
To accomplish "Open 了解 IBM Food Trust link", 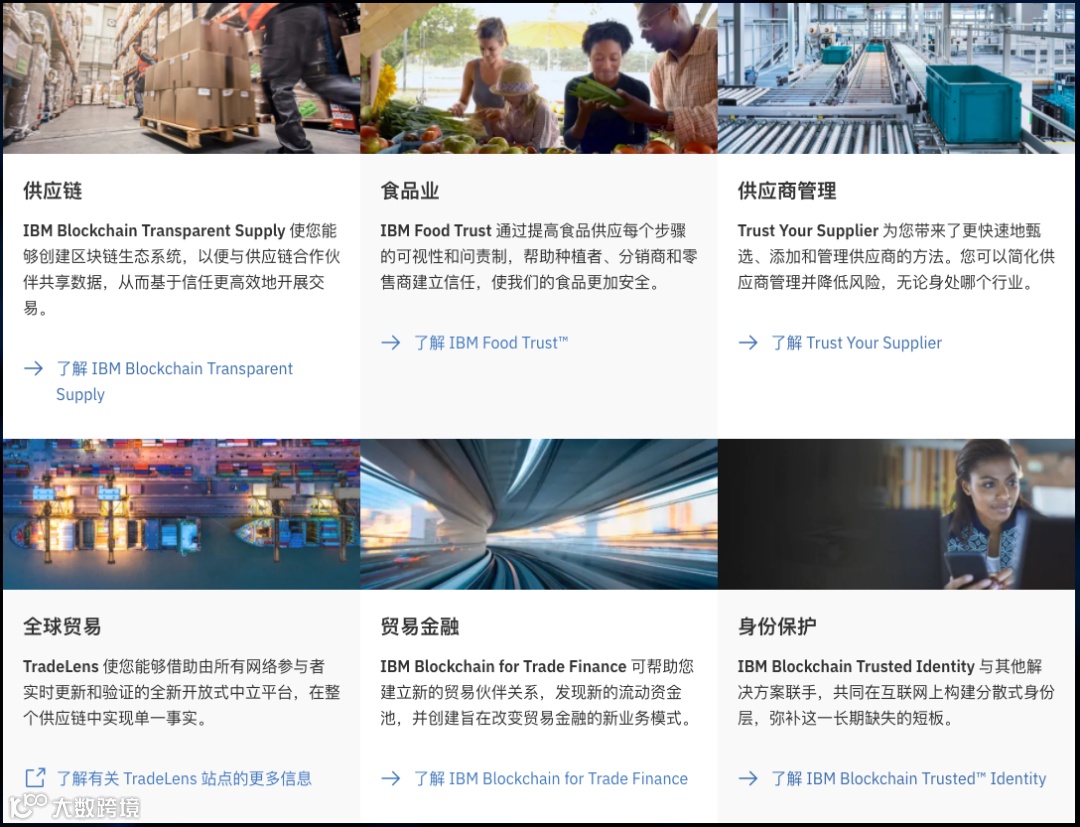I will coord(491,342).
